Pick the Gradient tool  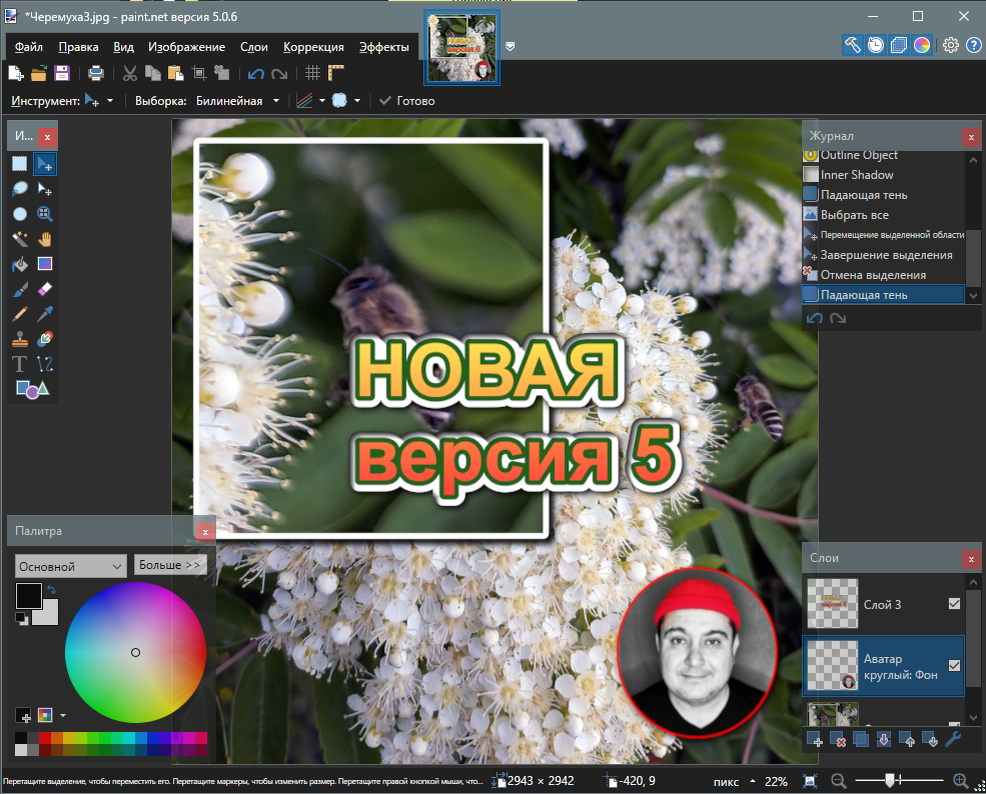[44, 264]
